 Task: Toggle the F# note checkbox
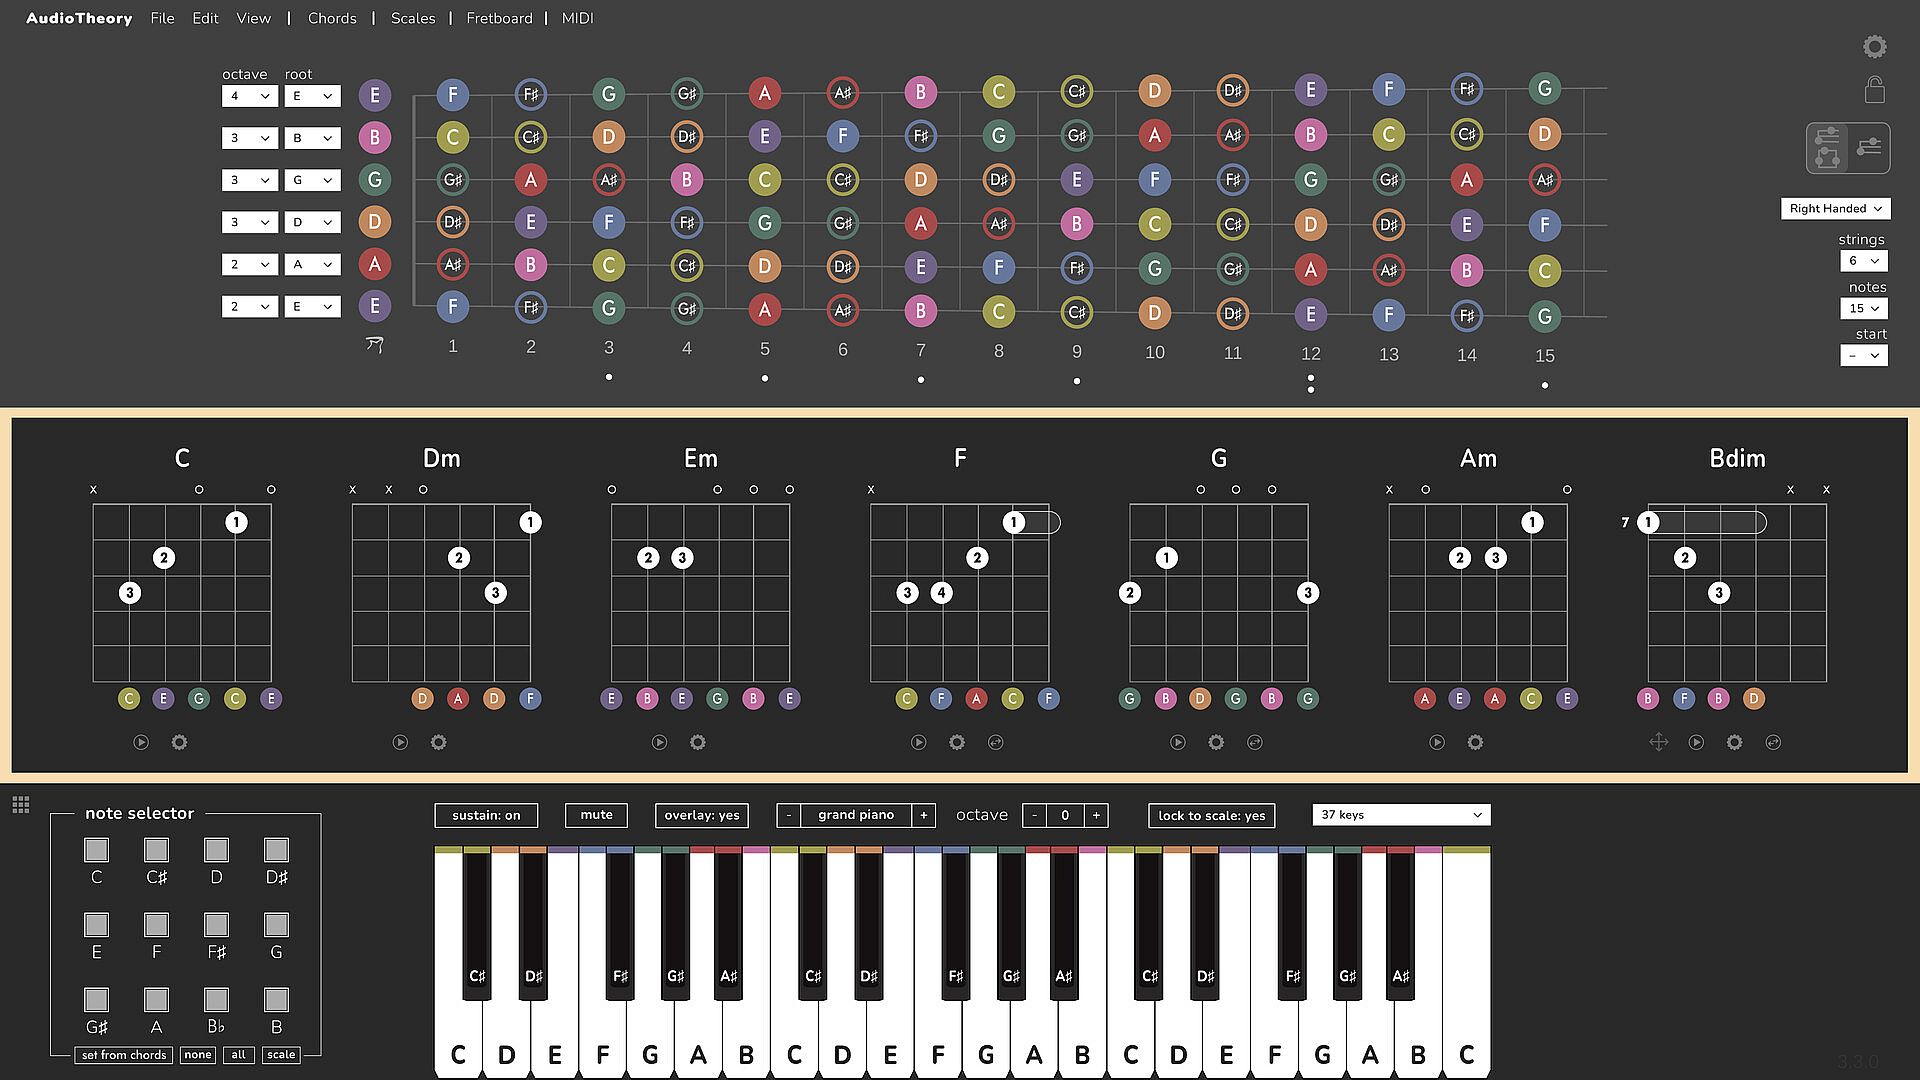point(216,925)
